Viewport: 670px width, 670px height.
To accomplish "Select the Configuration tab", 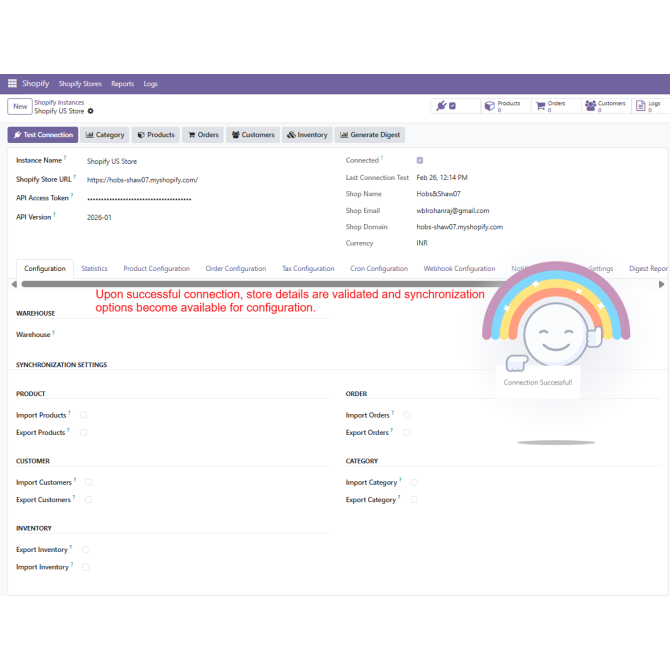I will coord(45,268).
